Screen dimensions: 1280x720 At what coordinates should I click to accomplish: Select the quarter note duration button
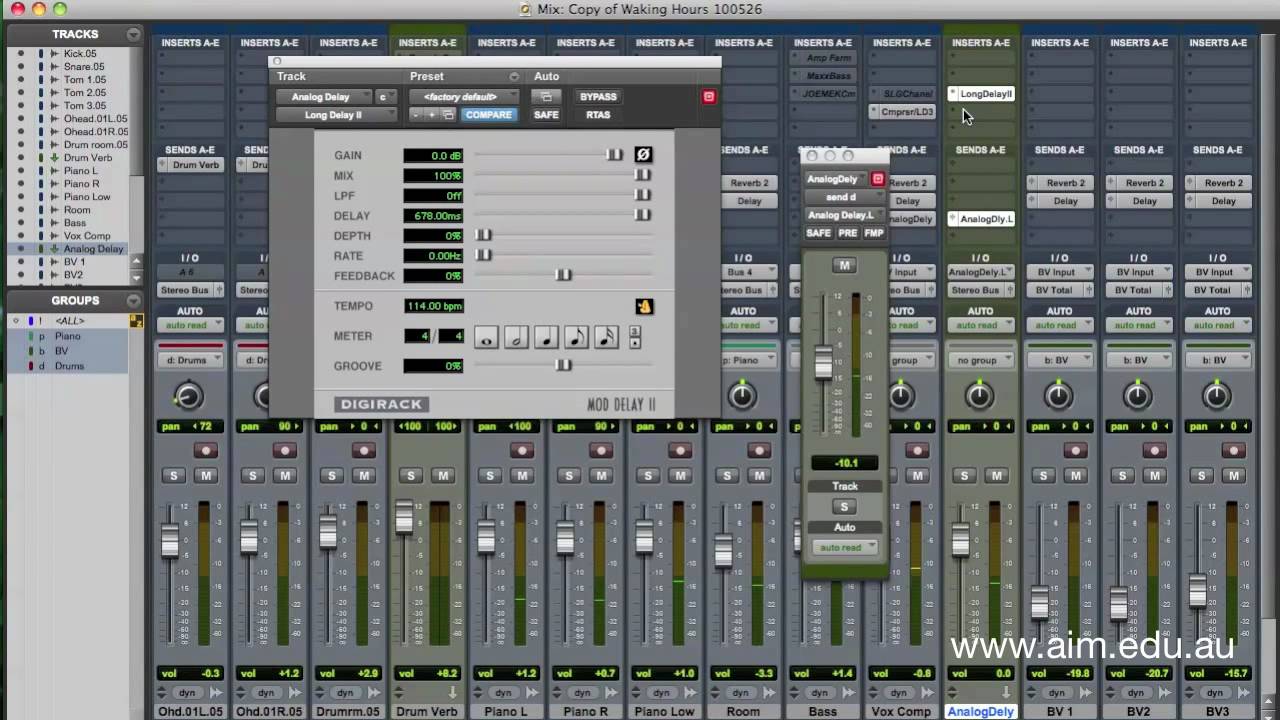pos(546,337)
